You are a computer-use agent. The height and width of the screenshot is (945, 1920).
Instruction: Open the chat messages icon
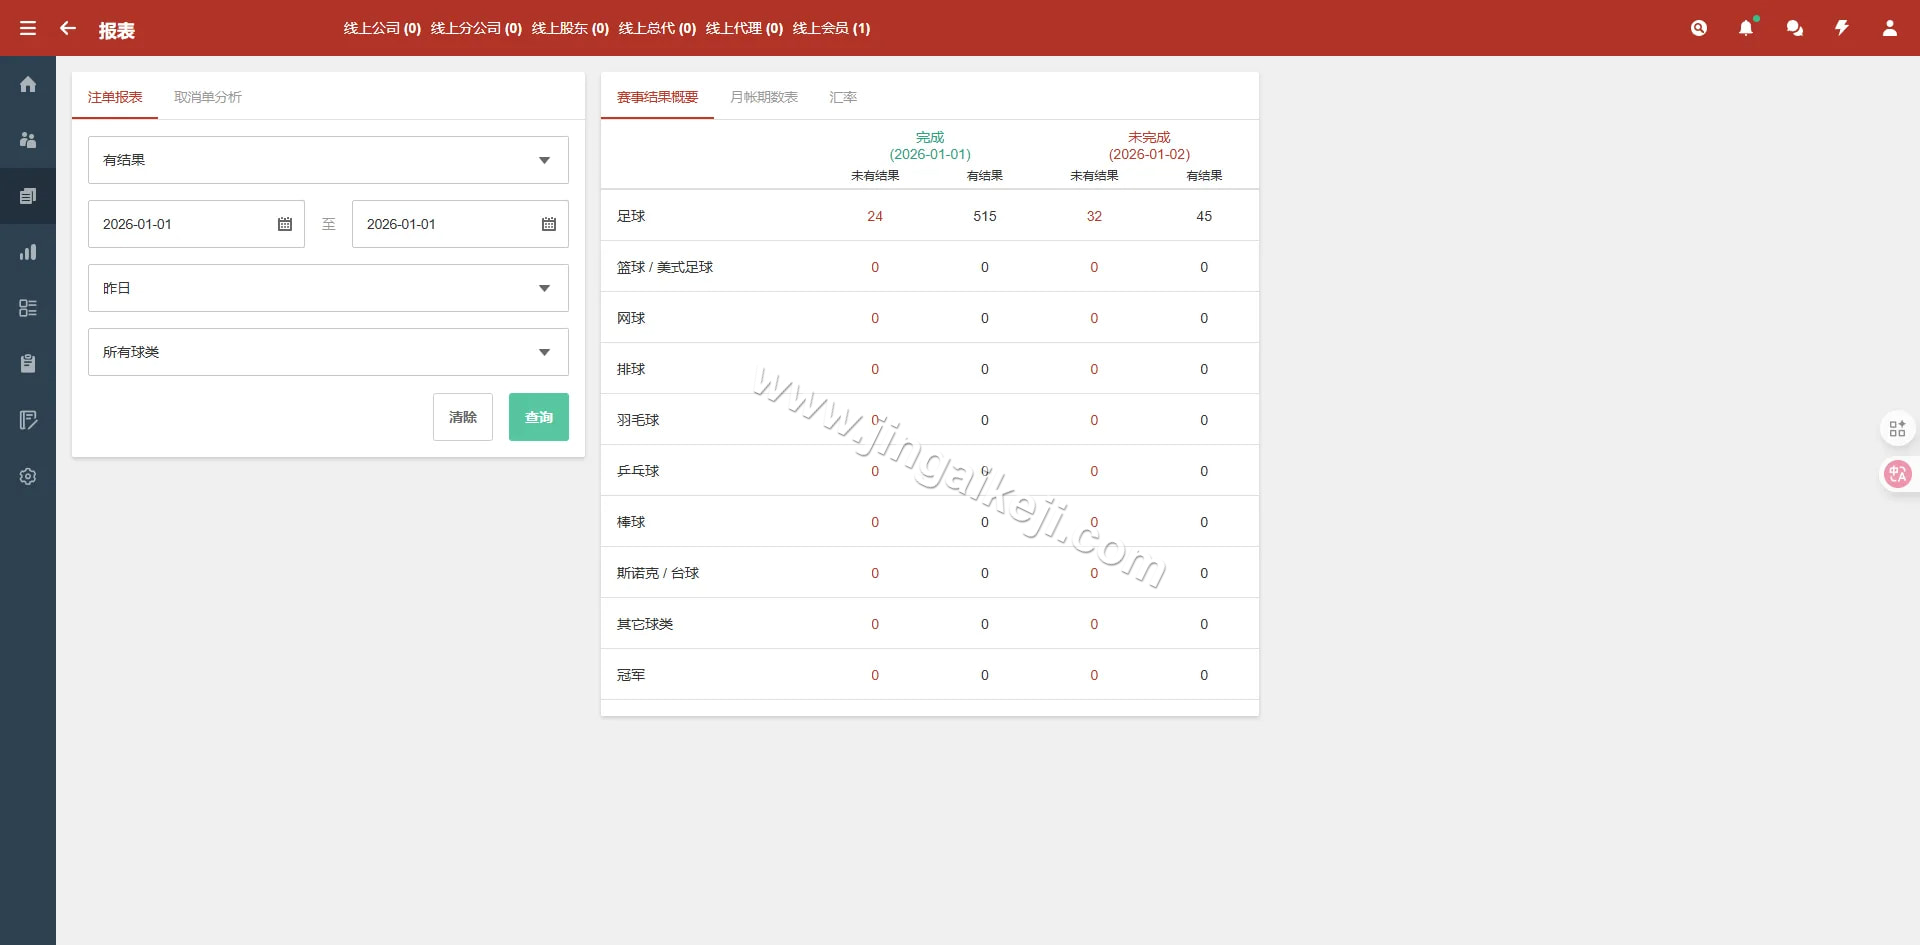1794,28
